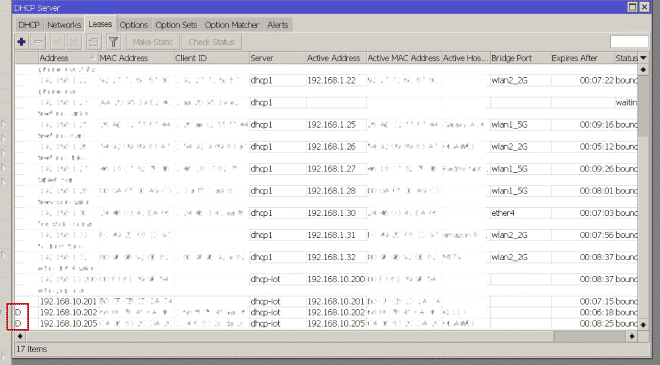
Task: Click the Make Static button
Action: 153,42
